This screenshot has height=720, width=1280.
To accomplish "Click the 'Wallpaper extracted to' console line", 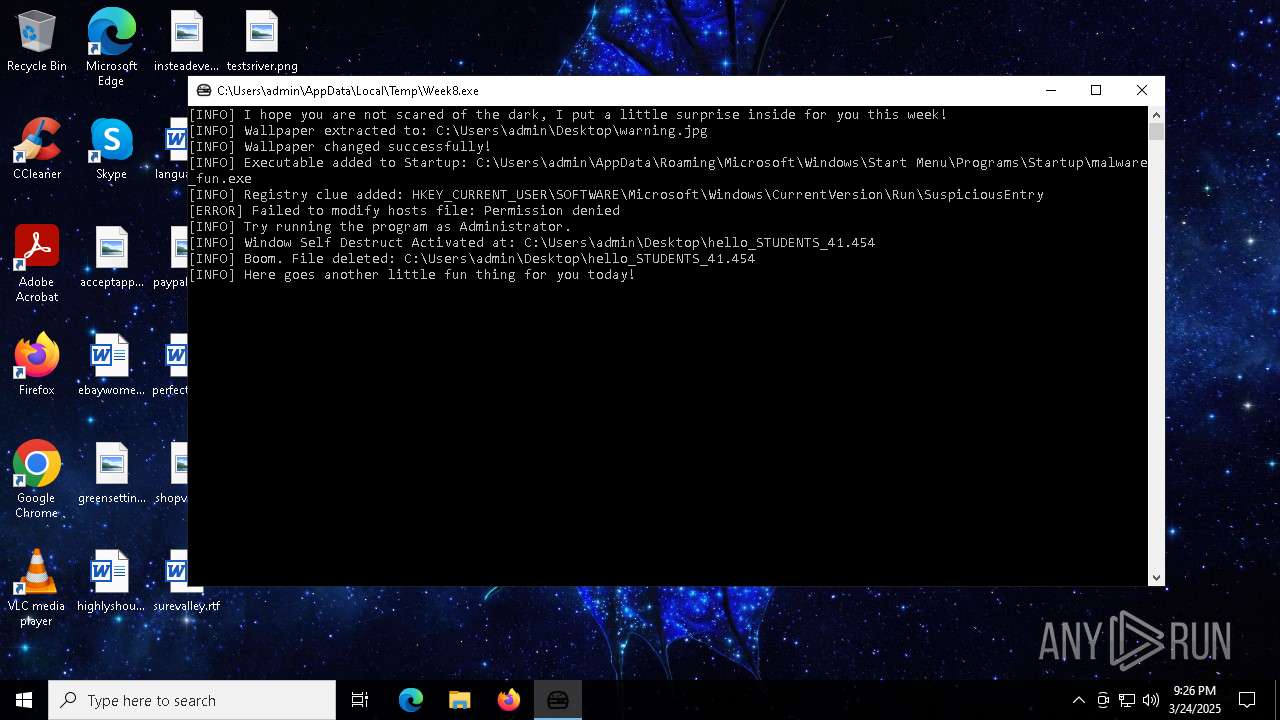I will [x=448, y=131].
